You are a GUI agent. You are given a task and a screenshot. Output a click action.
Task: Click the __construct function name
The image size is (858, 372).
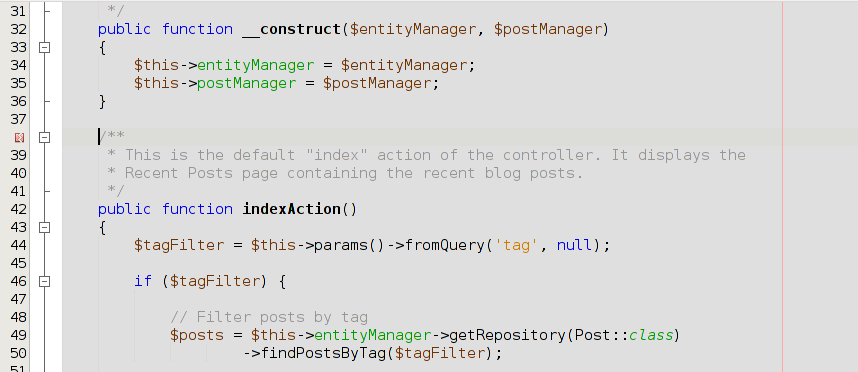coord(292,30)
